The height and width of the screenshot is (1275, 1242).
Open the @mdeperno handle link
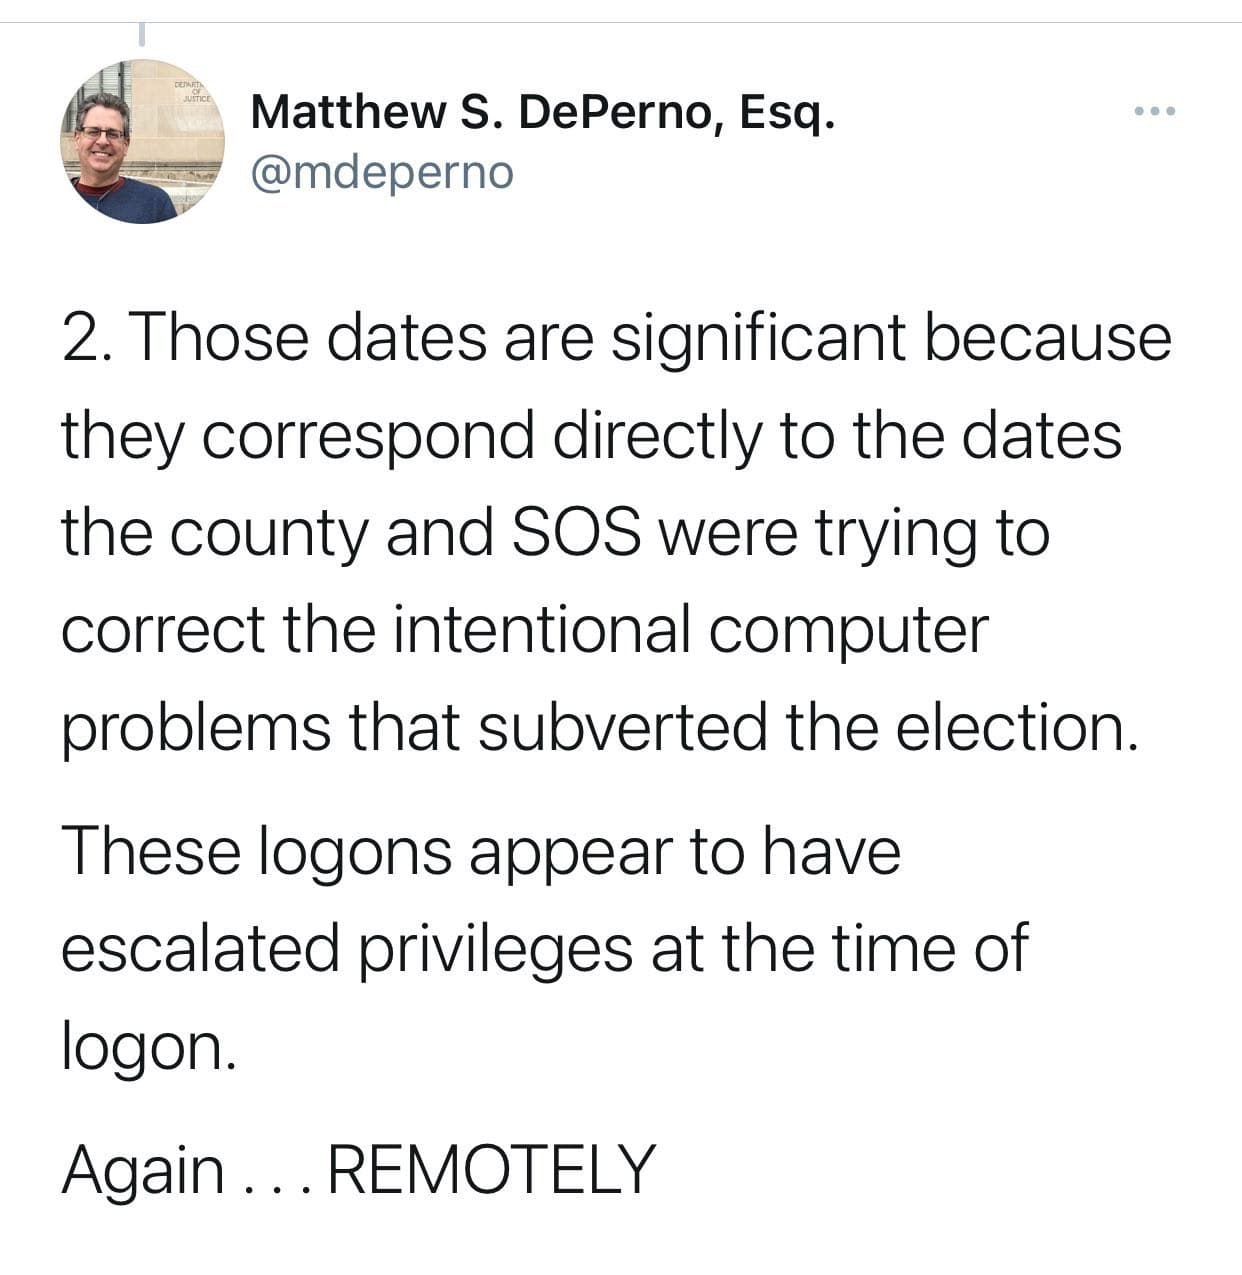pos(382,172)
